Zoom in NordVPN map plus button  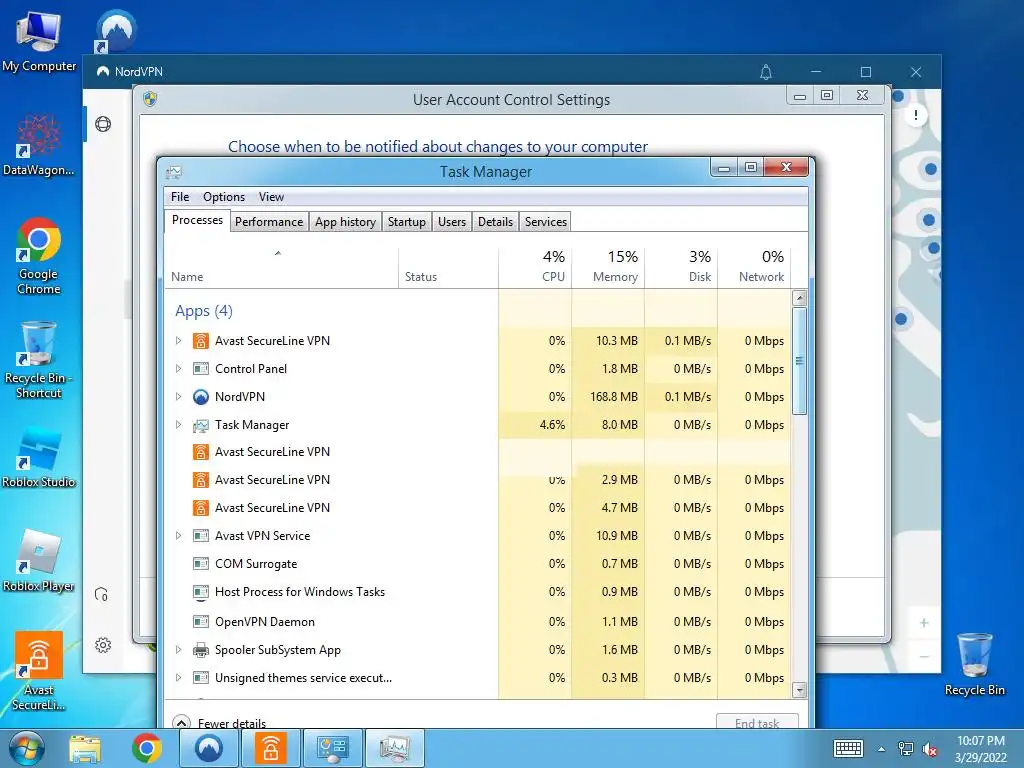[924, 622]
